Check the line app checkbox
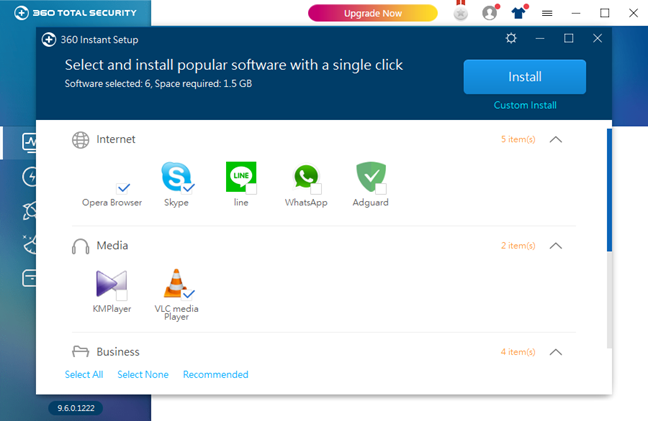648x421 pixels. (251, 189)
